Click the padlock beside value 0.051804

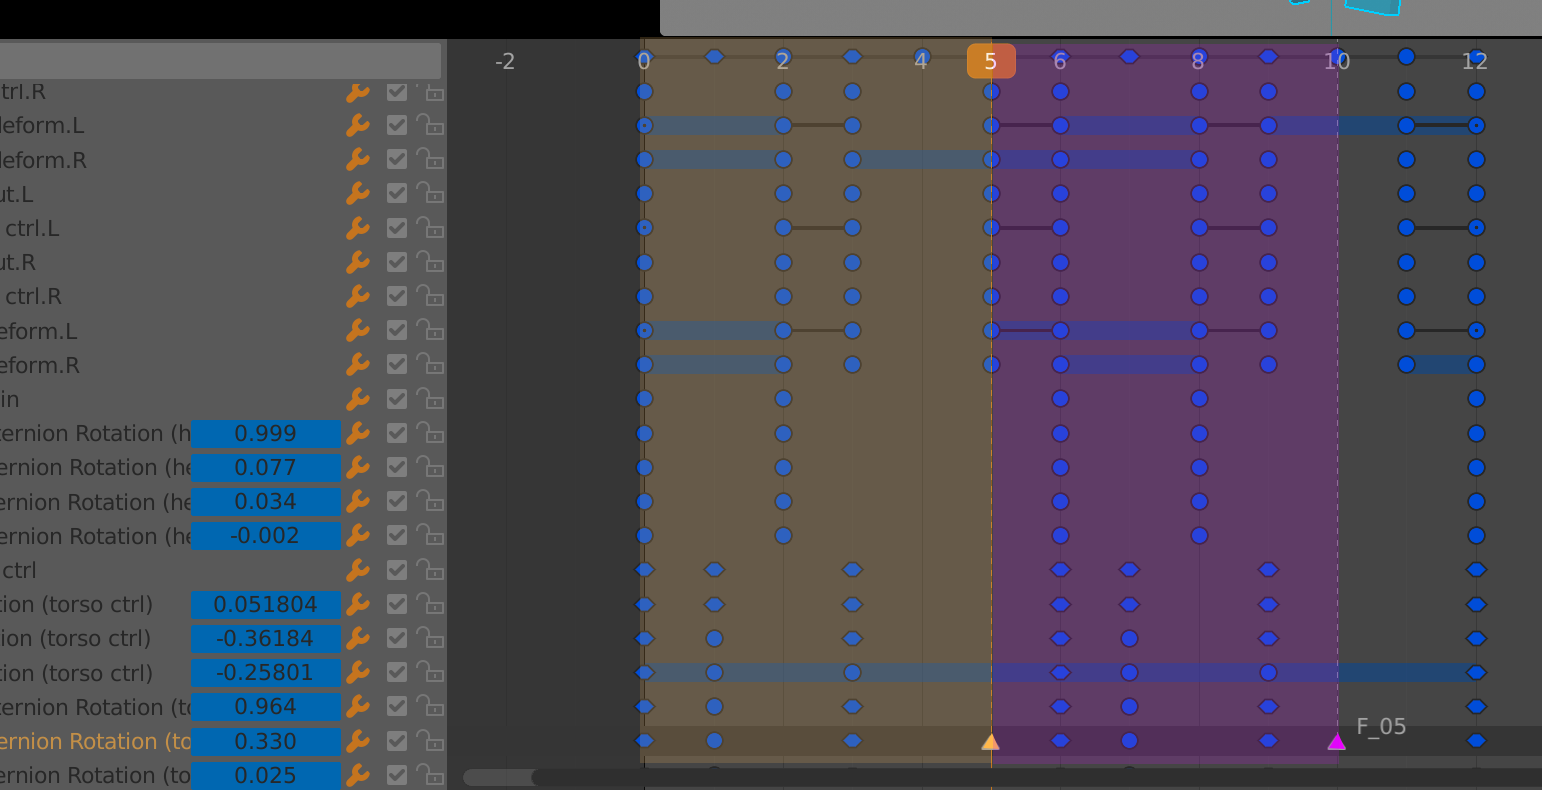pos(430,604)
